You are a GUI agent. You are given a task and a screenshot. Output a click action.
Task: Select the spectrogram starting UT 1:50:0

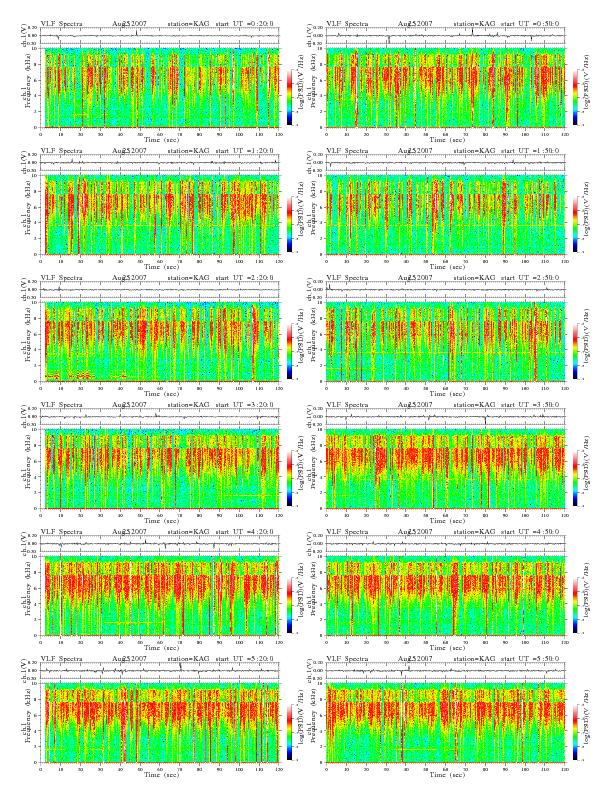445,215
